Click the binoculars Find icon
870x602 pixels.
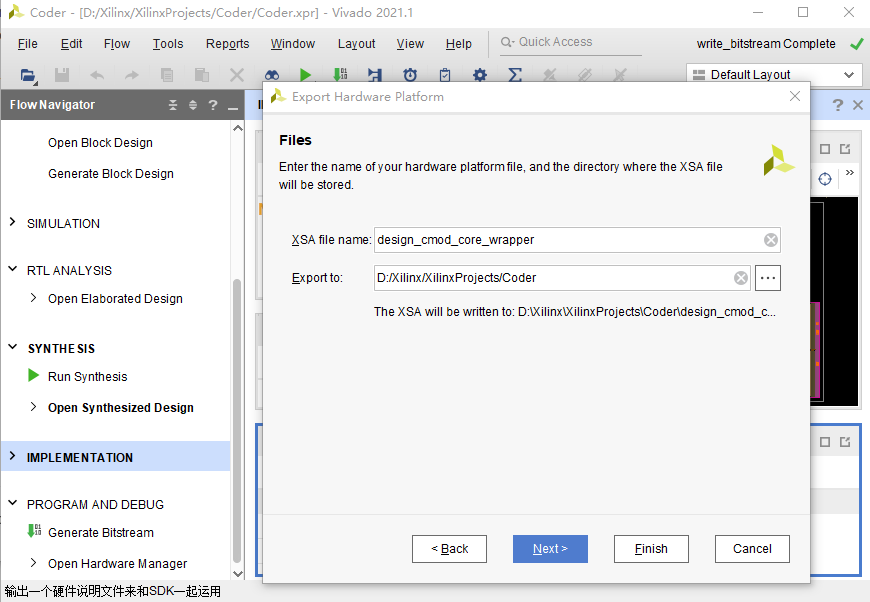click(272, 75)
